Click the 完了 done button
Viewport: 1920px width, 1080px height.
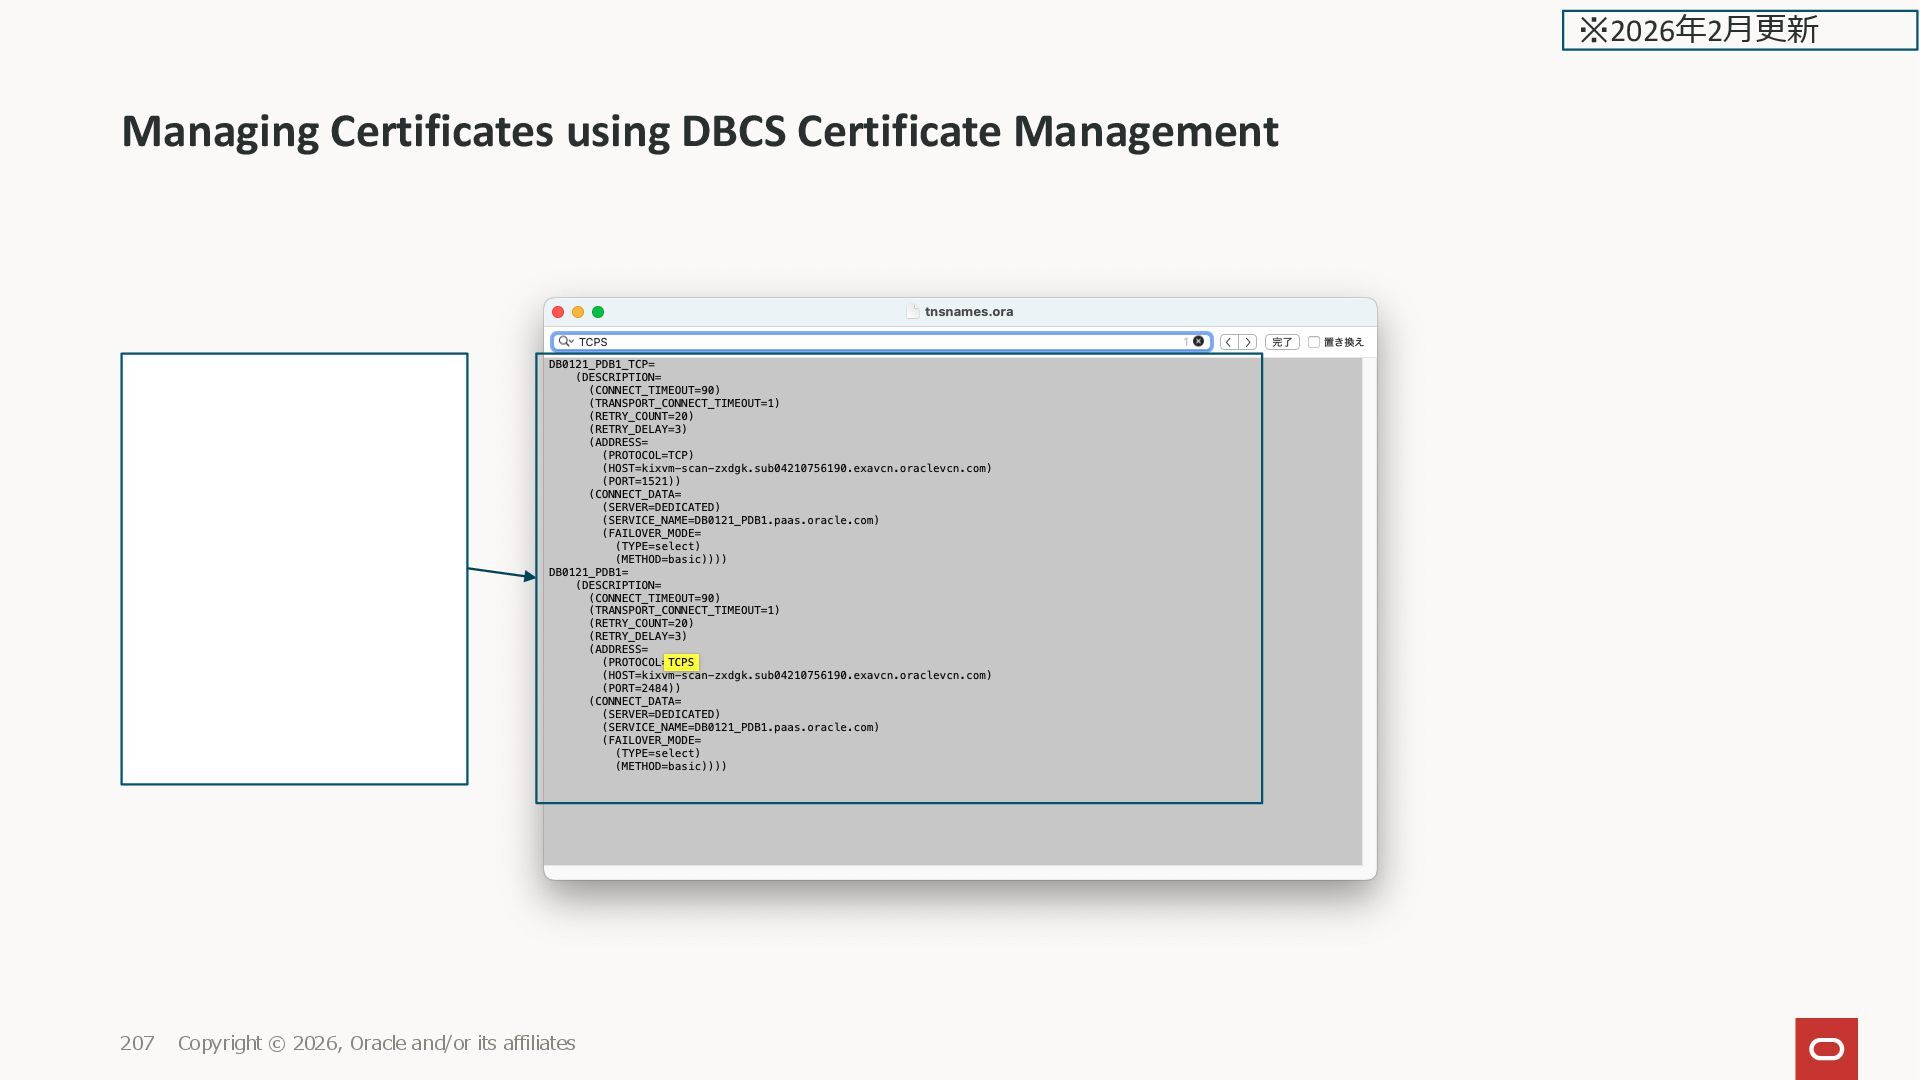[x=1281, y=342]
